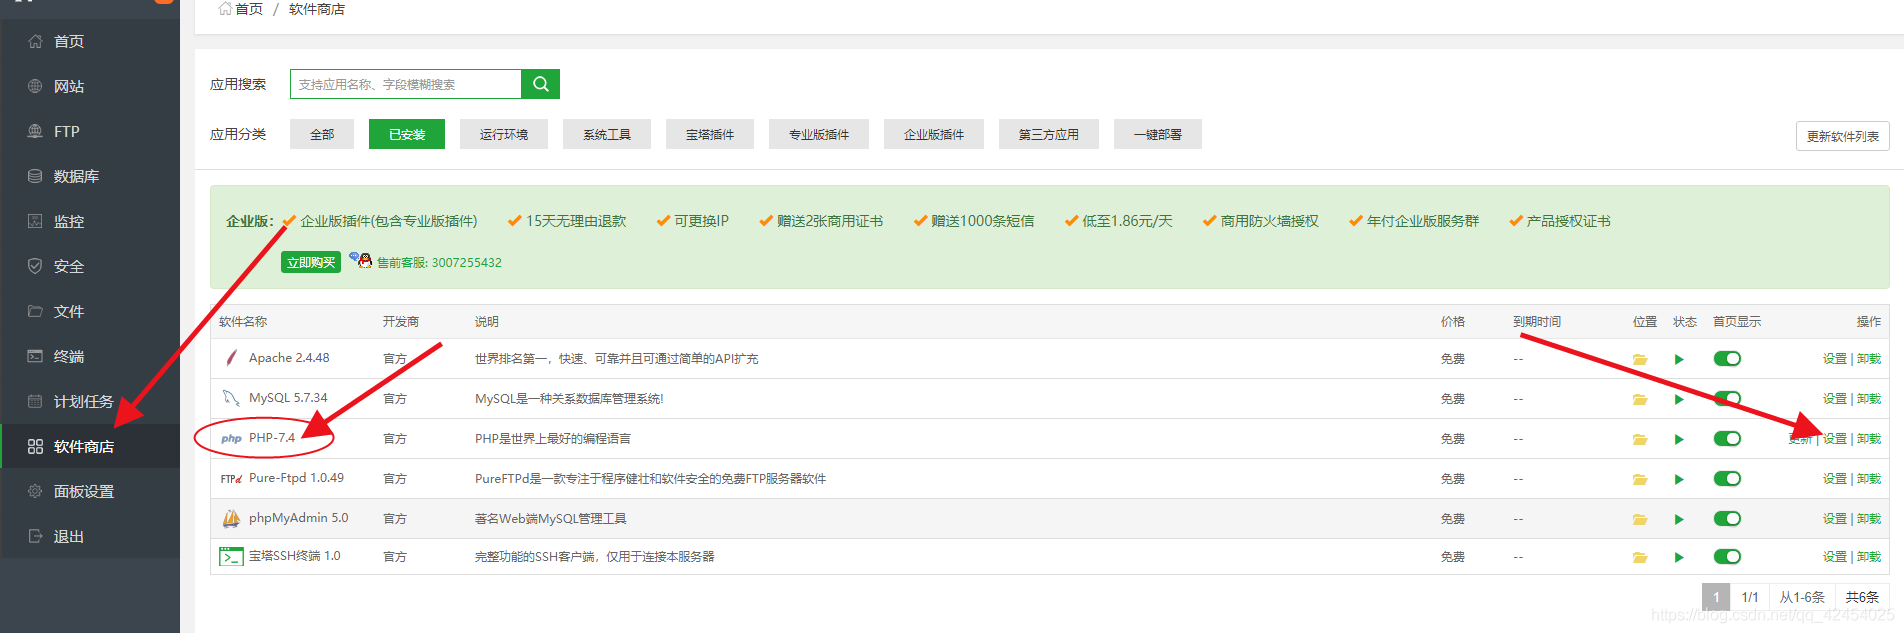Click the Apache row status play icon
This screenshot has width=1904, height=633.
coord(1679,359)
